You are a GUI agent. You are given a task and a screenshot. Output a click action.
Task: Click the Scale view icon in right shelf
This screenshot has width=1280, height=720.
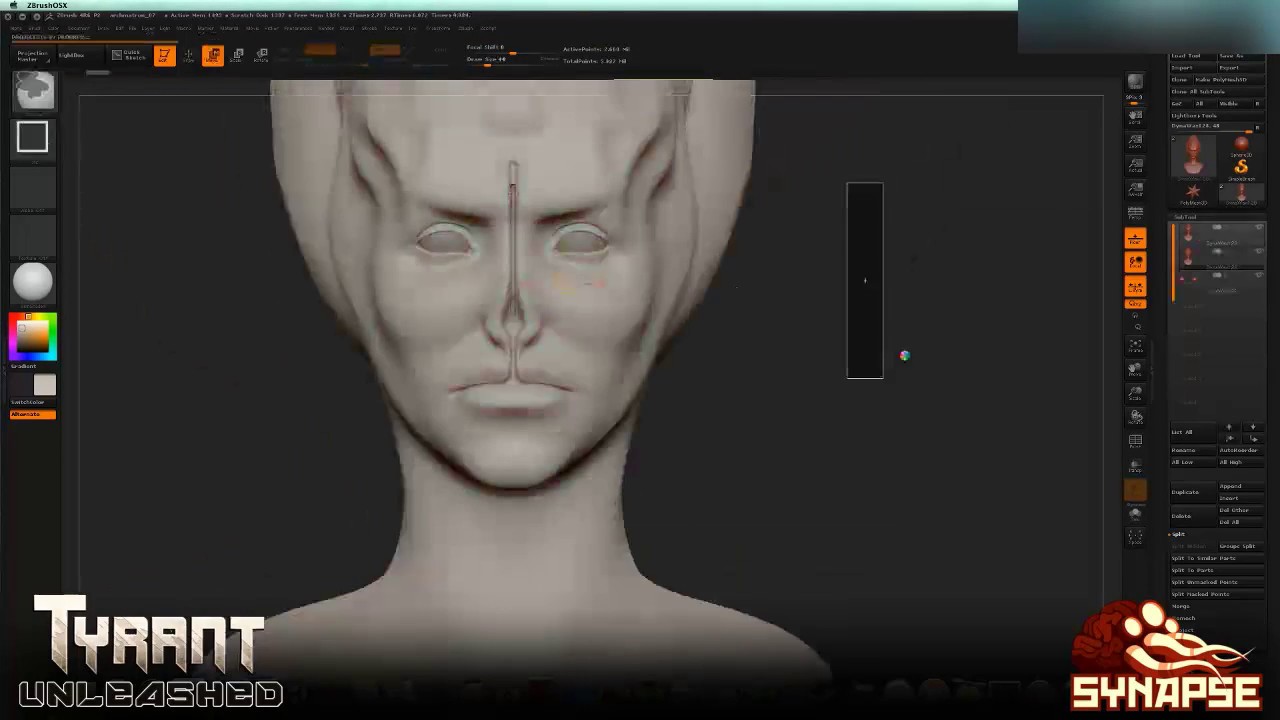tap(1135, 394)
